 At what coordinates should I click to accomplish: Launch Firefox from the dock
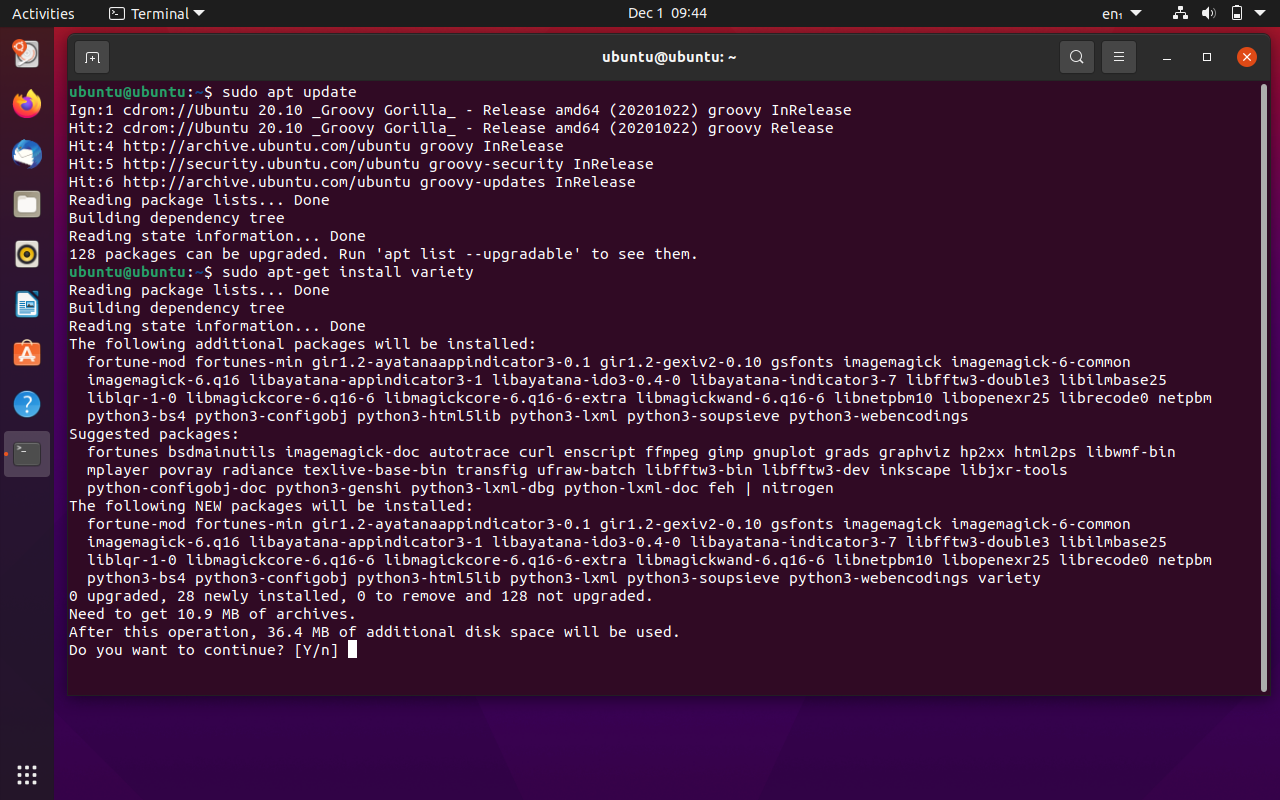click(27, 103)
